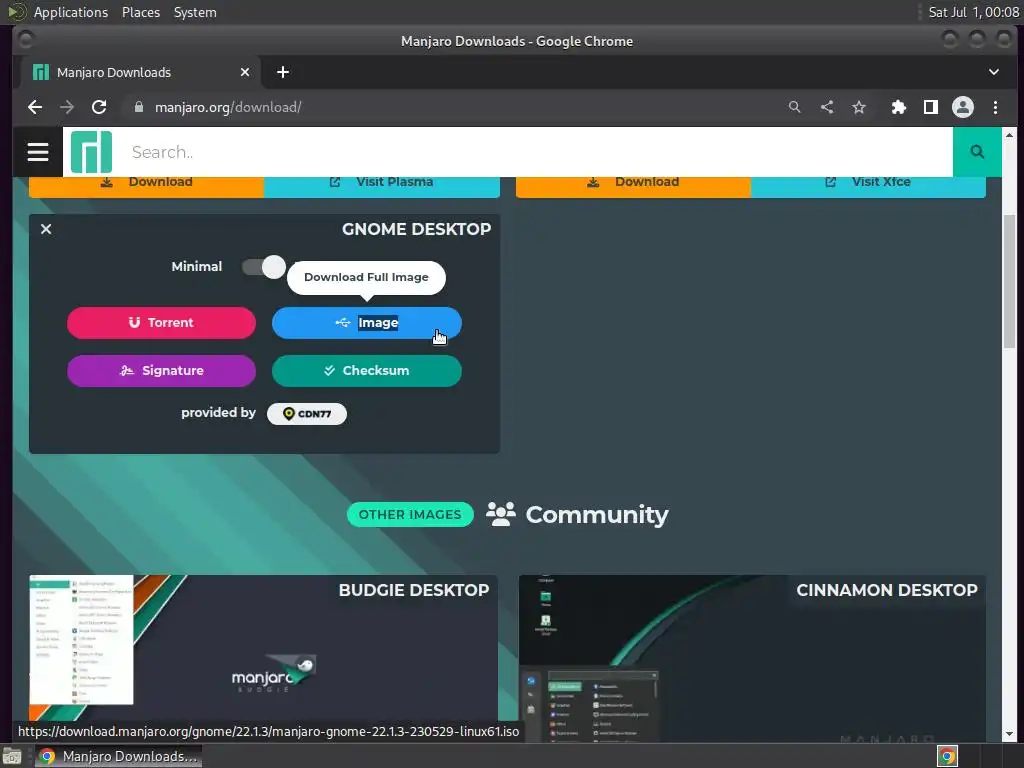Reload the Manjaro download page

point(99,107)
